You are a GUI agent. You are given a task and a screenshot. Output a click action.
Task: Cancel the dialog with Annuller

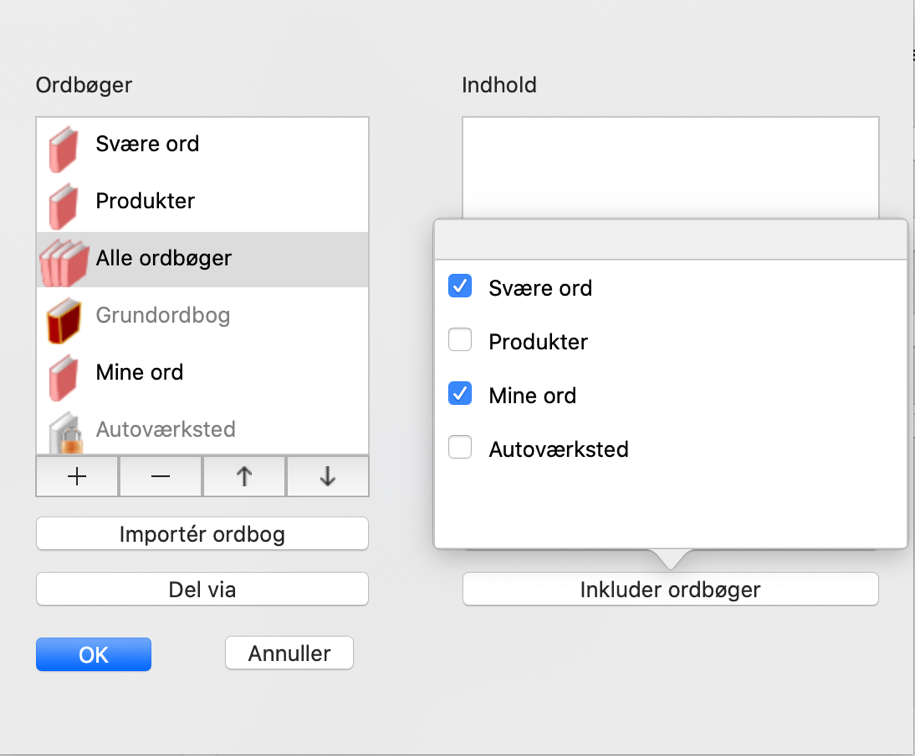click(289, 654)
